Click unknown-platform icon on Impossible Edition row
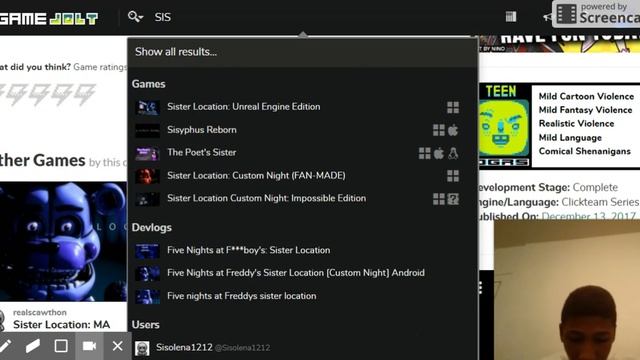 (x=453, y=199)
